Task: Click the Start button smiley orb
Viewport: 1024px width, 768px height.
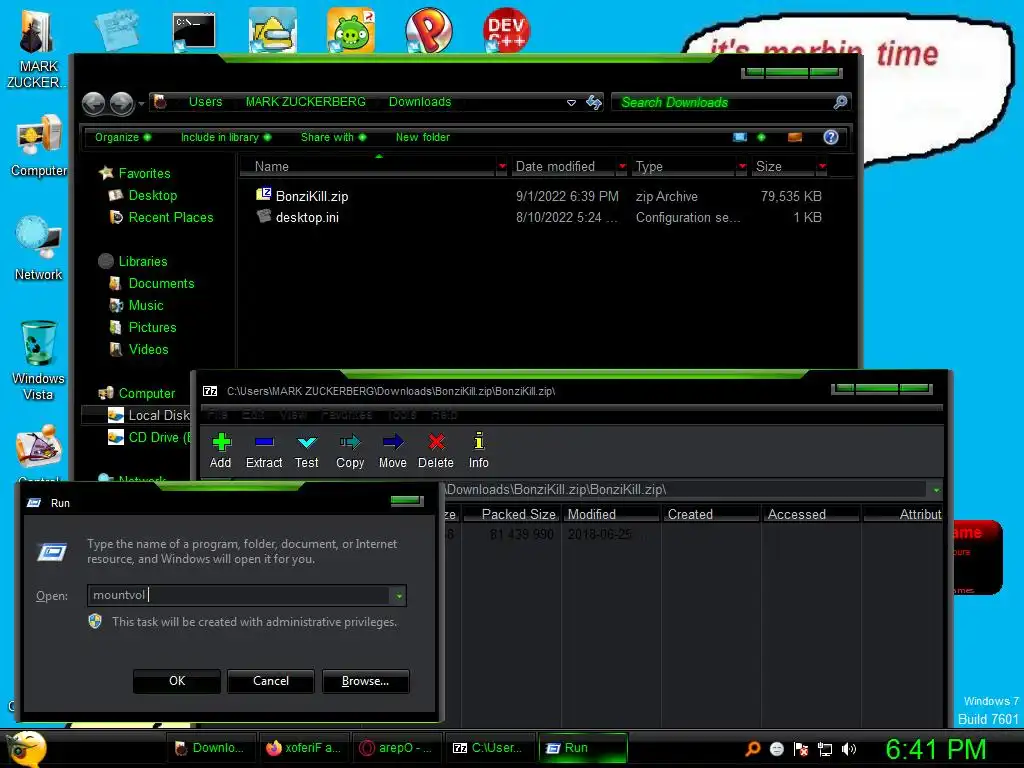Action: coord(26,748)
